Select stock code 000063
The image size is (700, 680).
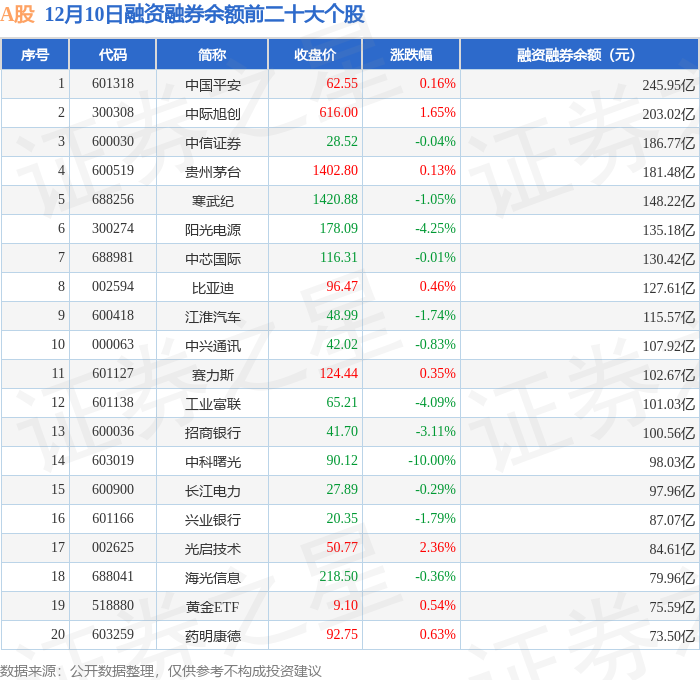coord(113,345)
